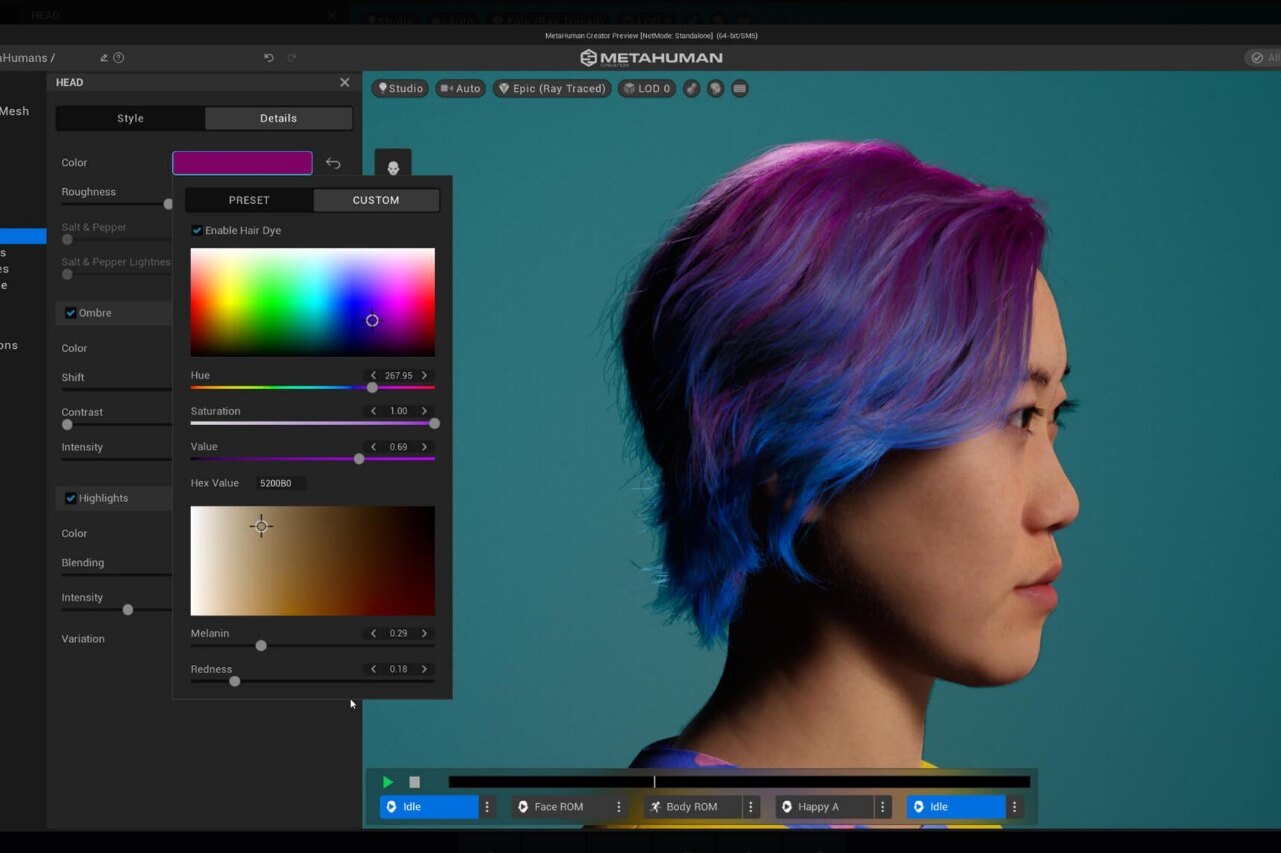Select the first Idle animation clip
Image resolution: width=1281 pixels, height=853 pixels.
429,807
